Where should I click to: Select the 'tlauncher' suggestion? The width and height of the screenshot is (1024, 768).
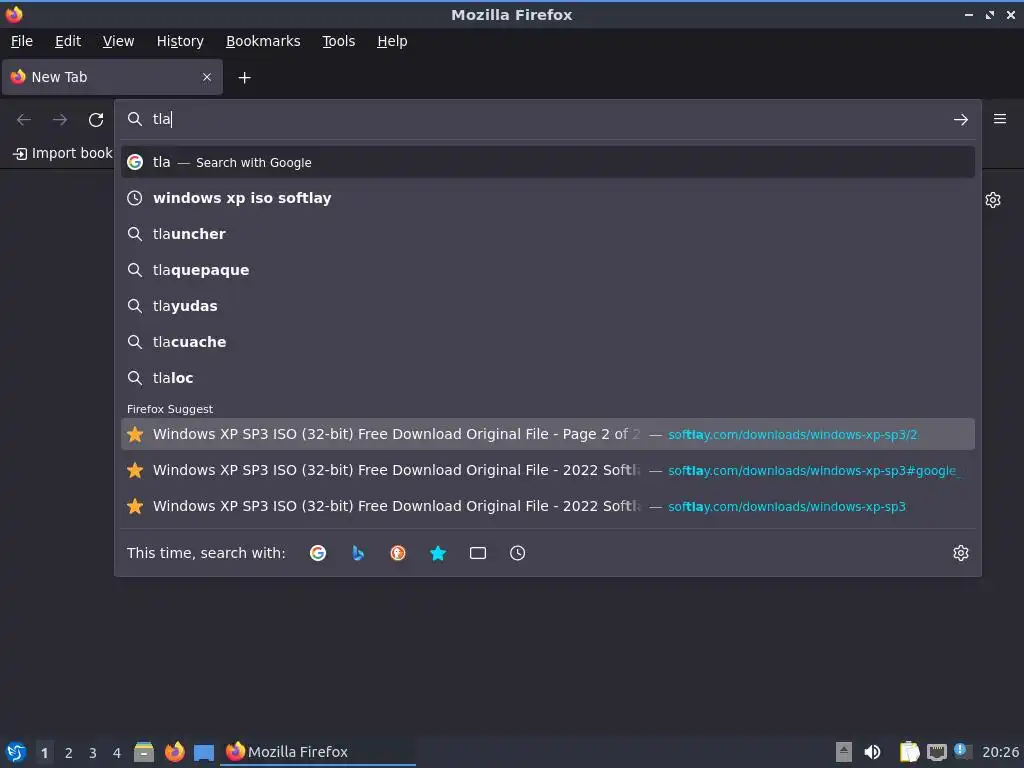548,234
